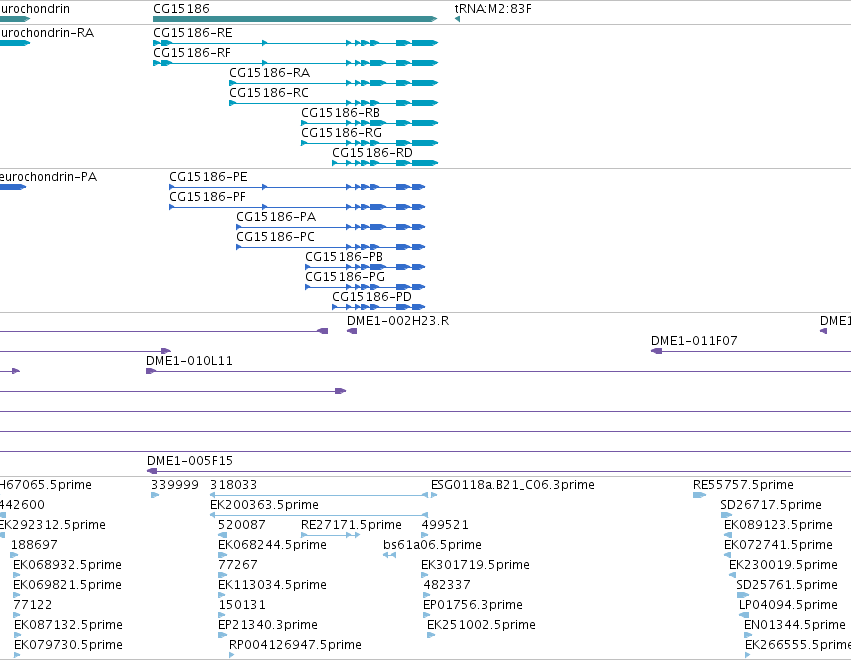
Task: Click RP004126947.5prime EST
Action: click(295, 646)
